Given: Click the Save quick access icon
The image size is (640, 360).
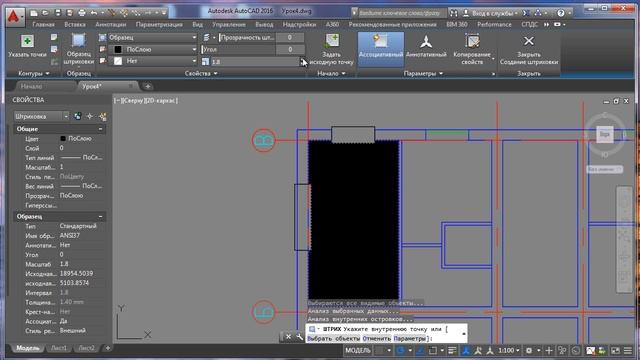Looking at the screenshot, I should pos(58,13).
